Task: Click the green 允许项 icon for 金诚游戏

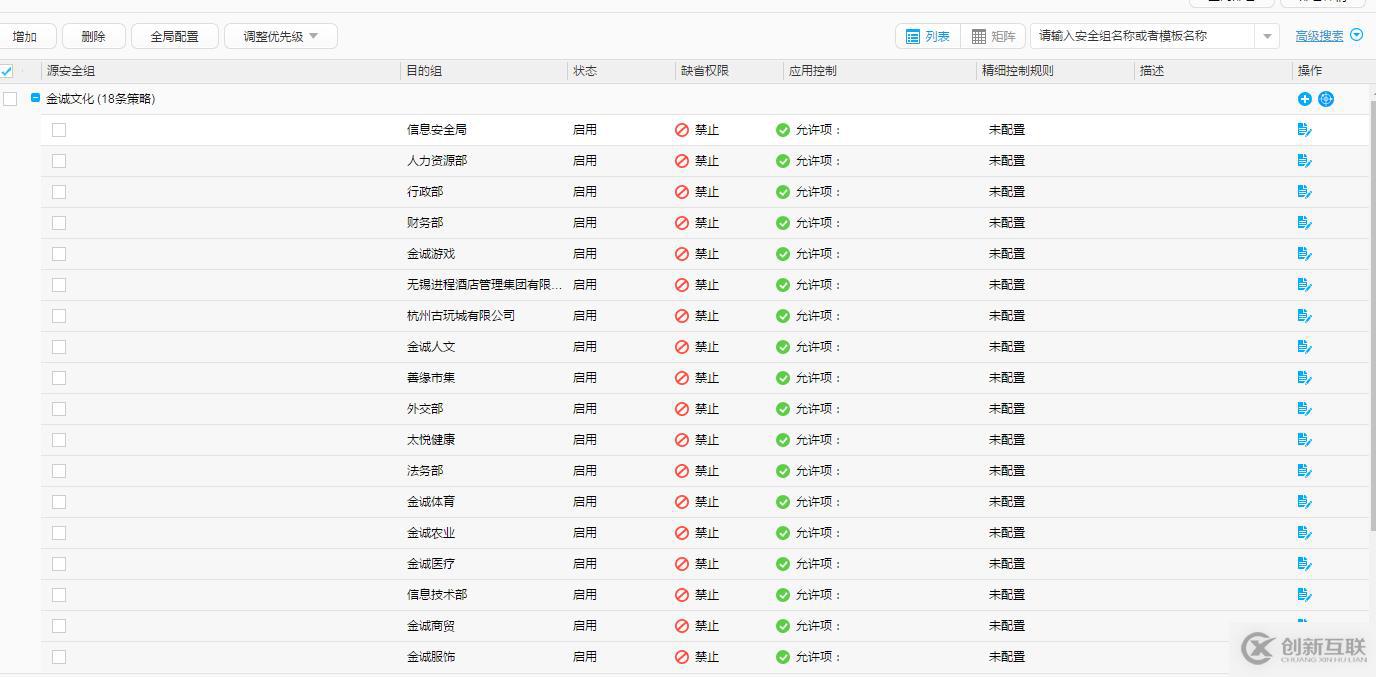Action: point(783,253)
